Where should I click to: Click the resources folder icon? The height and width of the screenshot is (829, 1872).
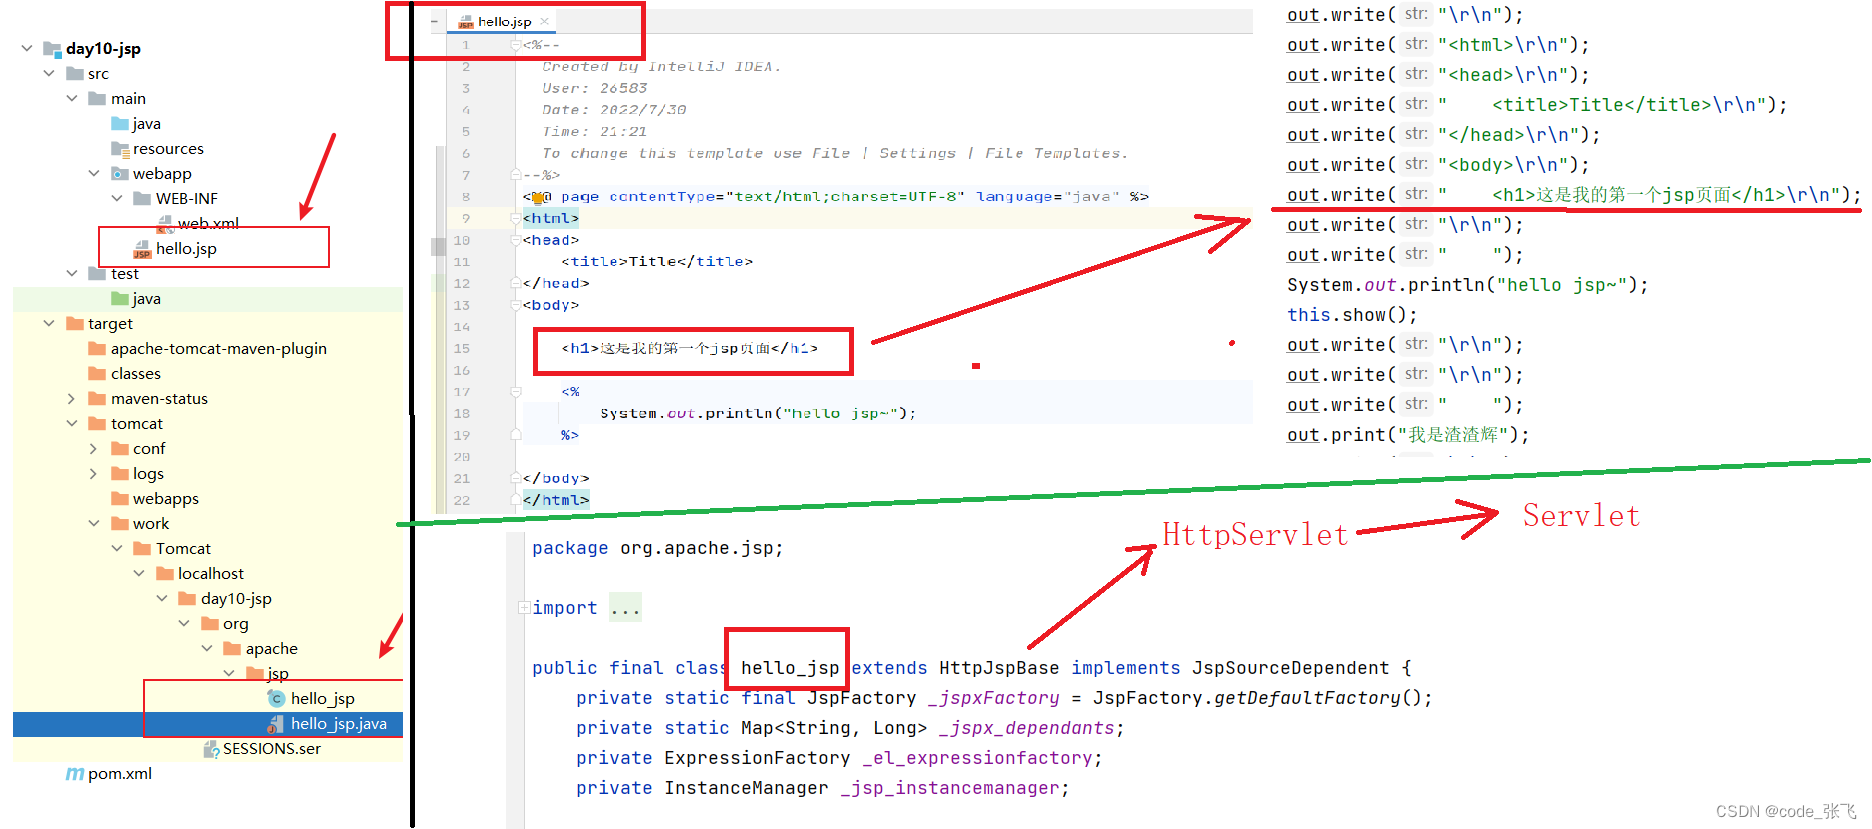pyautogui.click(x=120, y=149)
